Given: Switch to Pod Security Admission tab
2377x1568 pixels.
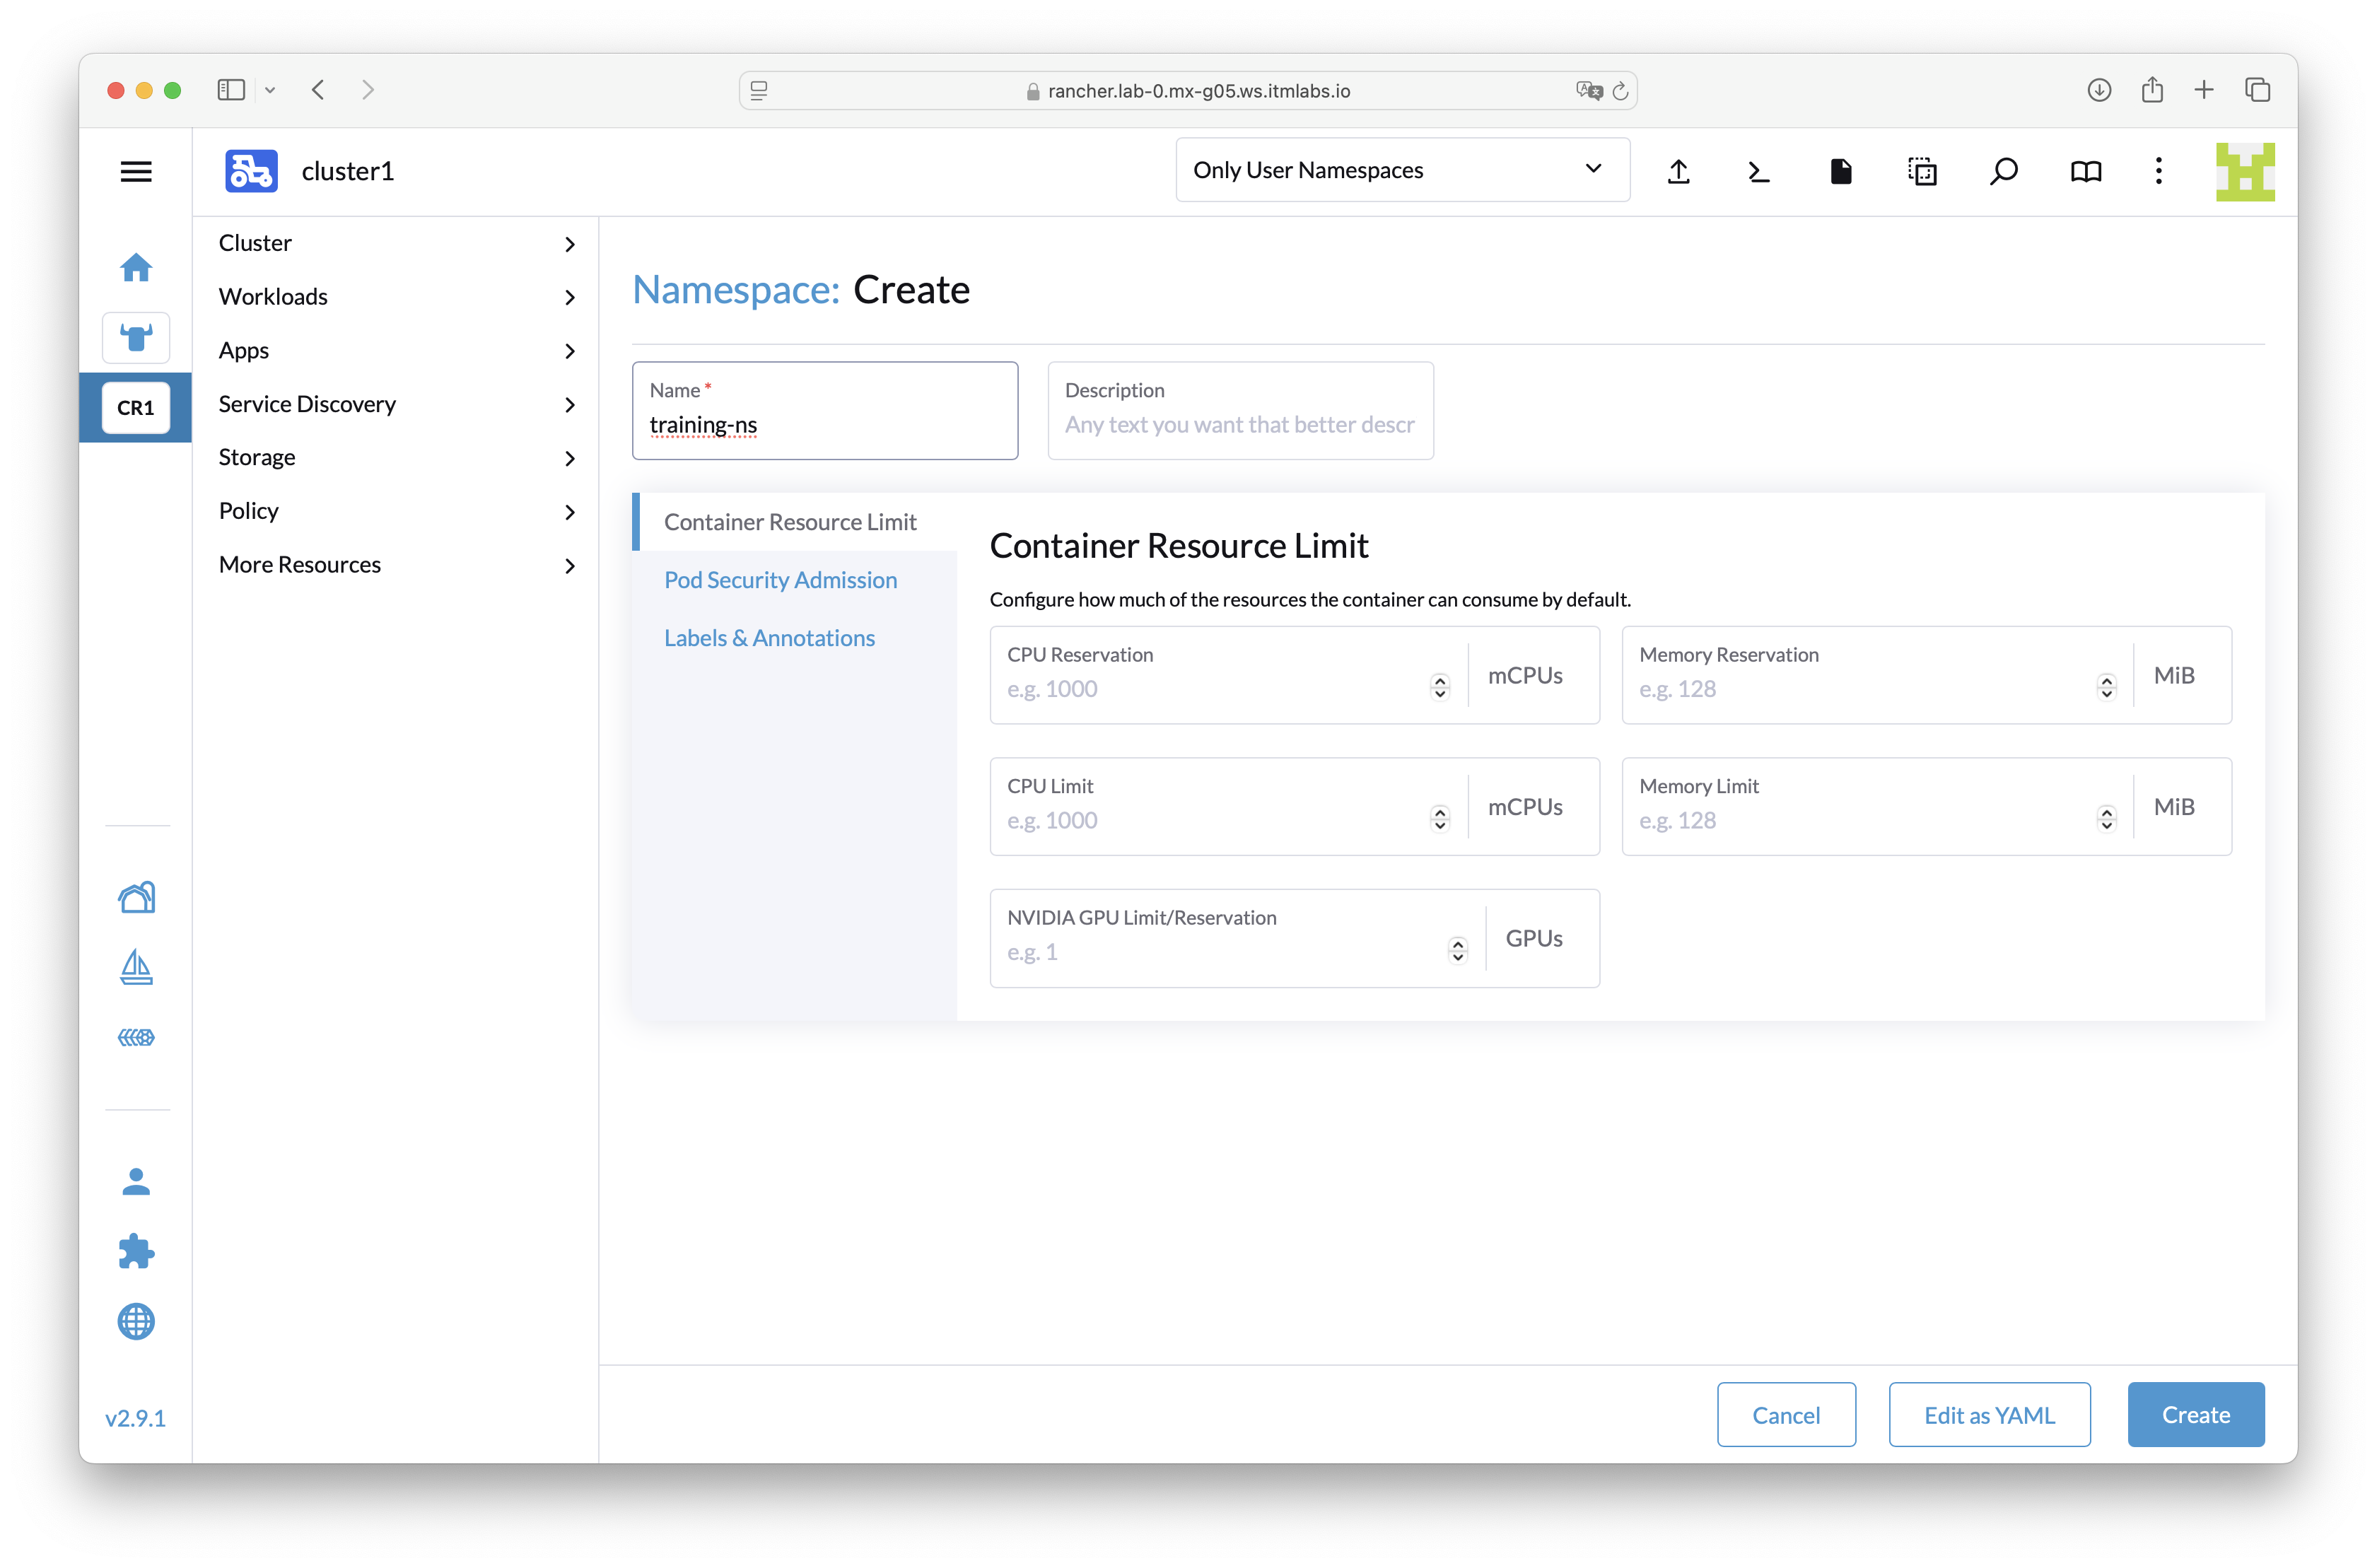Looking at the screenshot, I should [780, 580].
